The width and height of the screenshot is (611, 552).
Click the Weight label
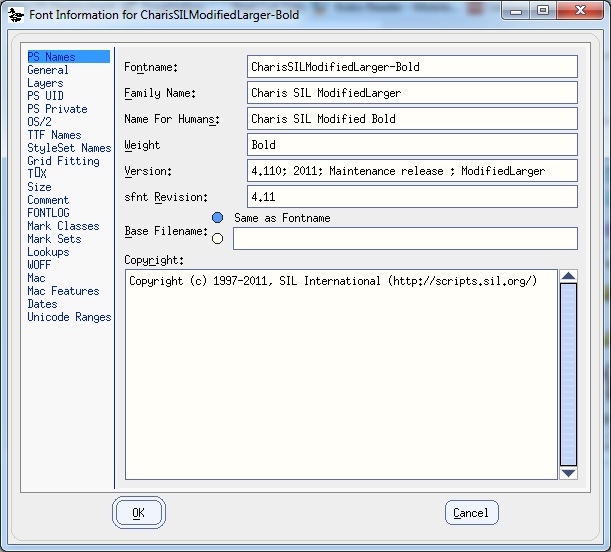[142, 145]
